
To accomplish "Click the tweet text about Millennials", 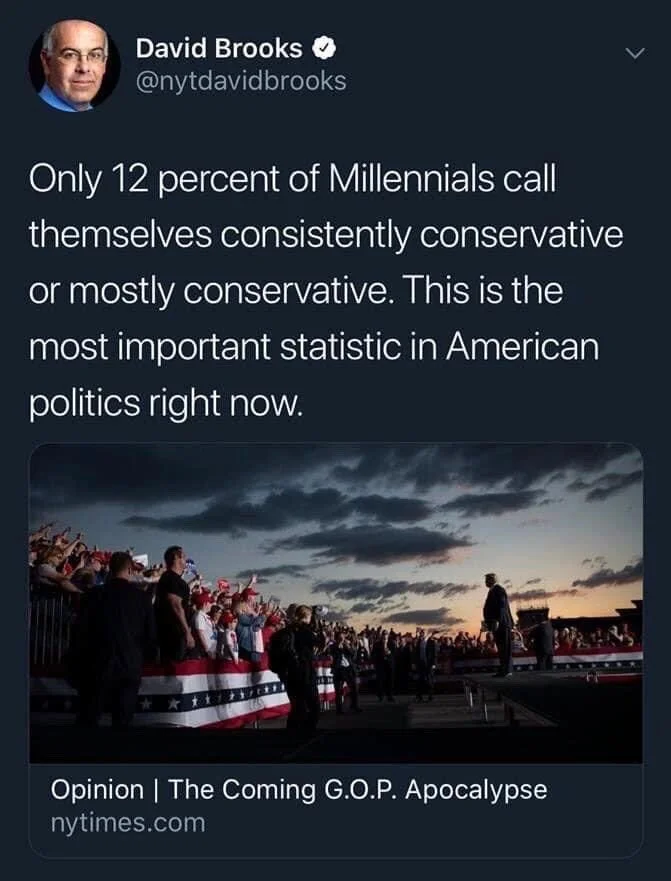I will [x=326, y=291].
